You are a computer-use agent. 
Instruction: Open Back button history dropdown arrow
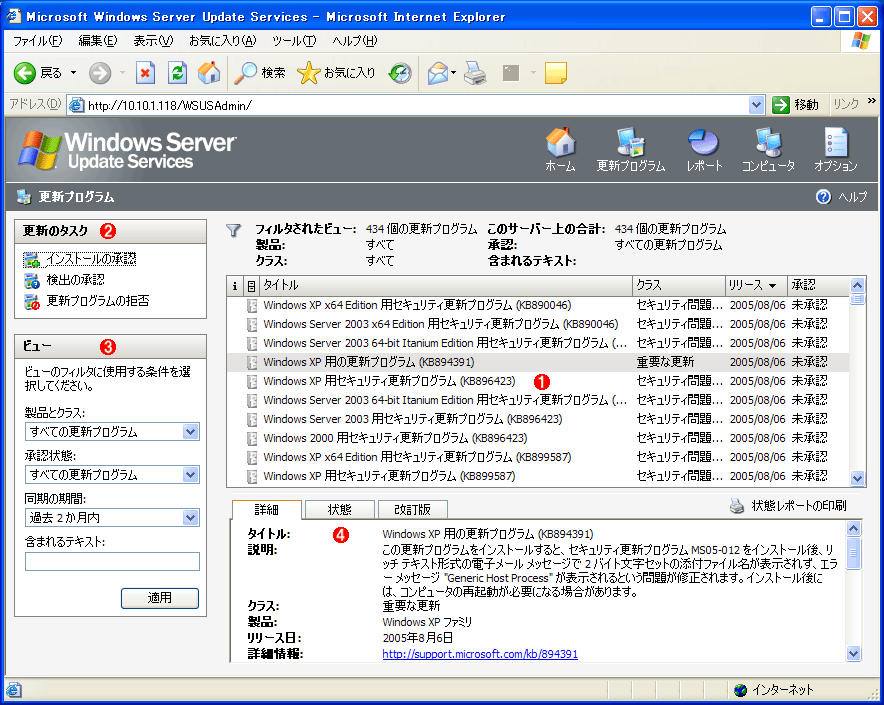[73, 73]
